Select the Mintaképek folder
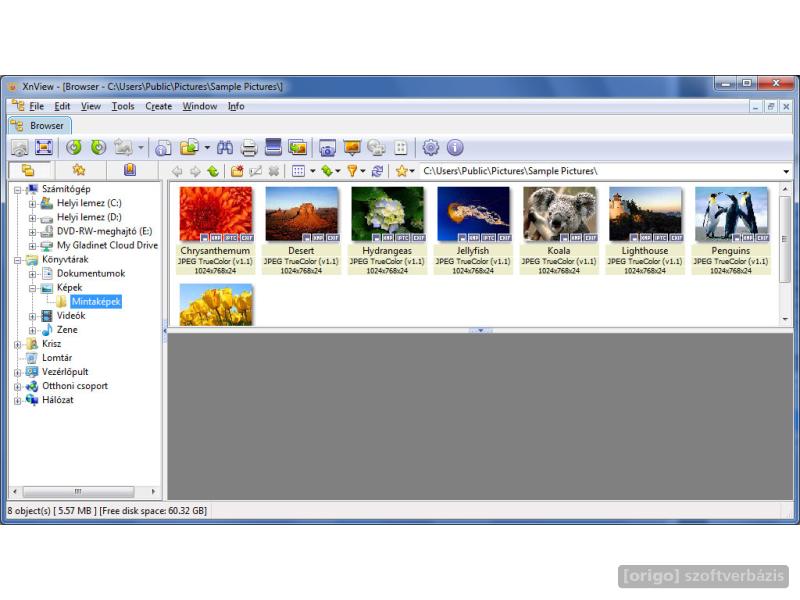Screen dimensions: 800x600 coord(96,302)
